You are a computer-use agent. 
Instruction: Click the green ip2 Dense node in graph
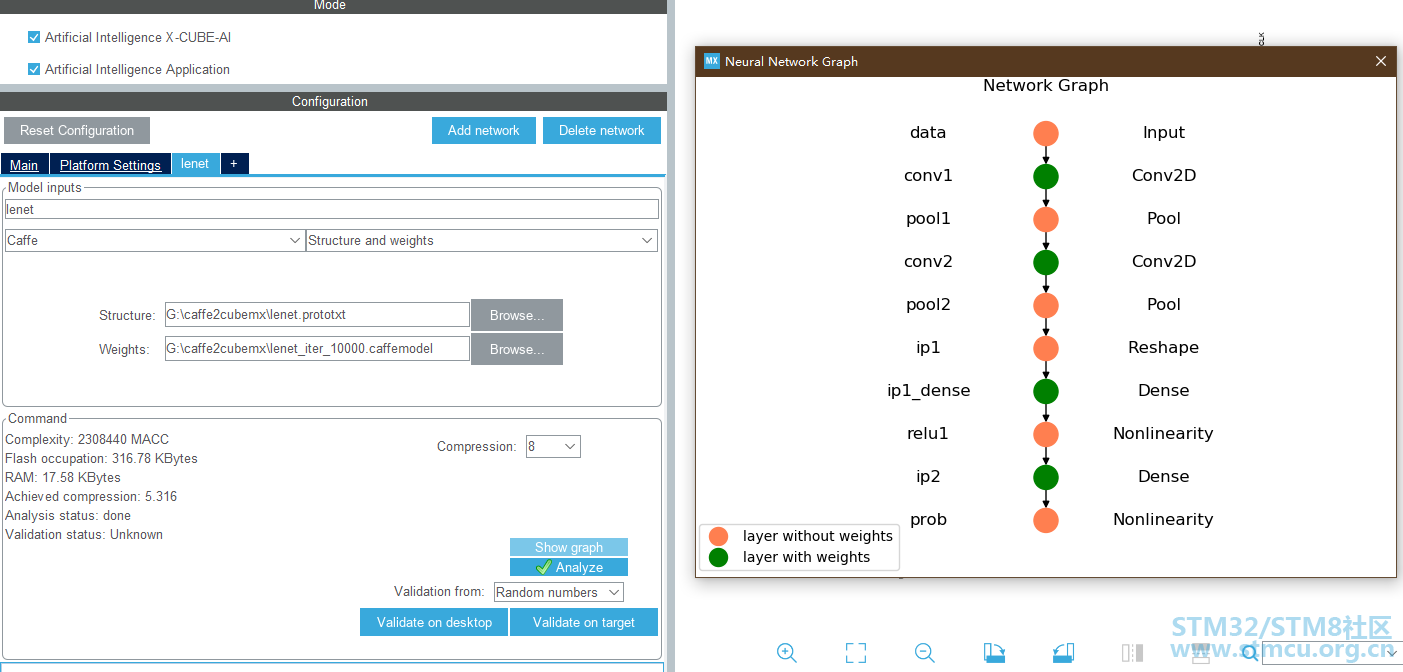pyautogui.click(x=1046, y=477)
